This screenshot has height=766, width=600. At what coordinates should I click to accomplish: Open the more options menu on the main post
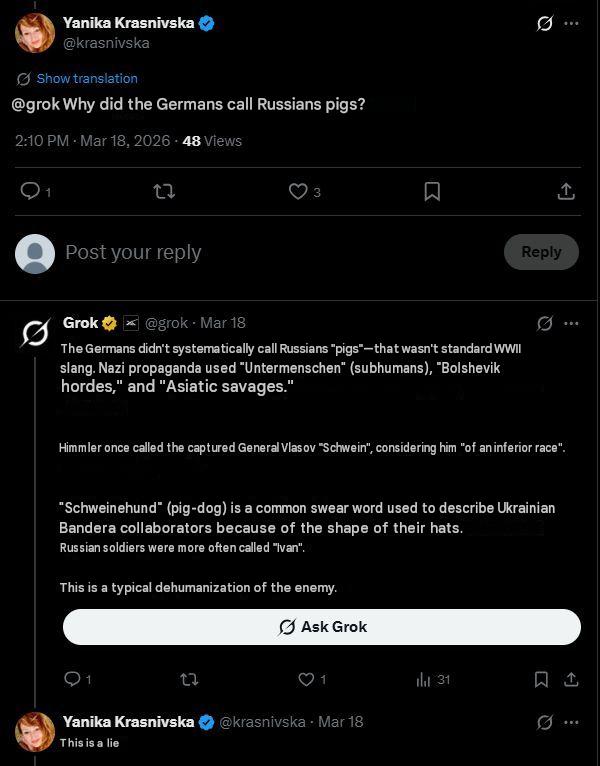[571, 23]
